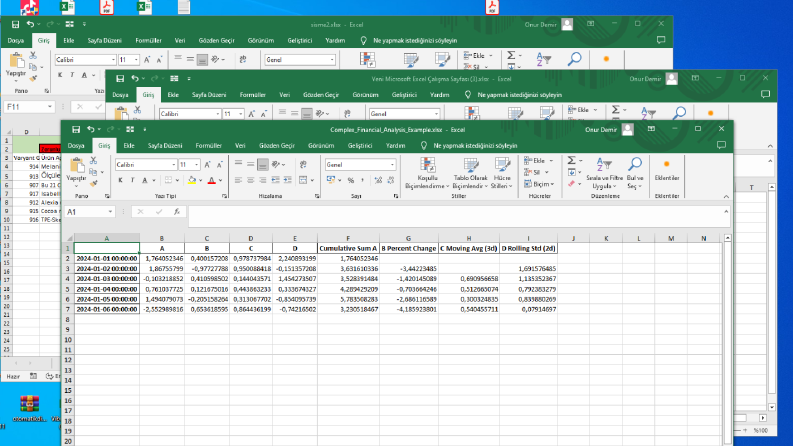This screenshot has width=793, height=446.
Task: Open Koşullu Biçimlendirme in front window
Action: tap(427, 173)
